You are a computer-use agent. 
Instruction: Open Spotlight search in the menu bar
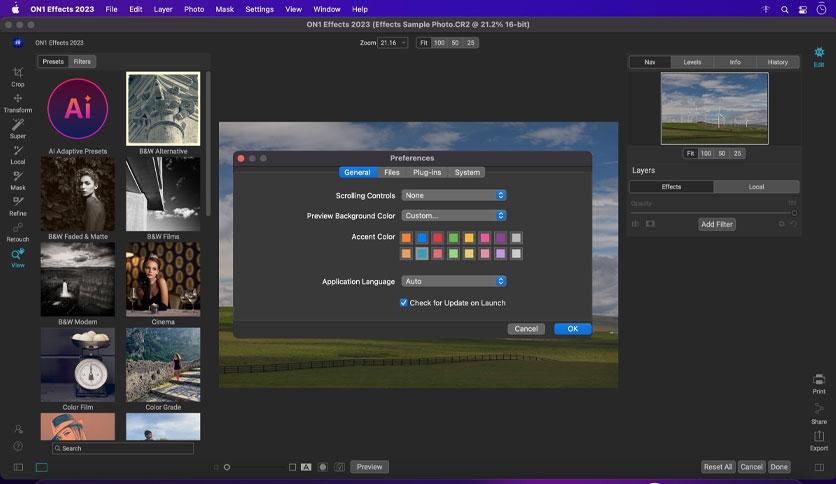click(x=784, y=9)
